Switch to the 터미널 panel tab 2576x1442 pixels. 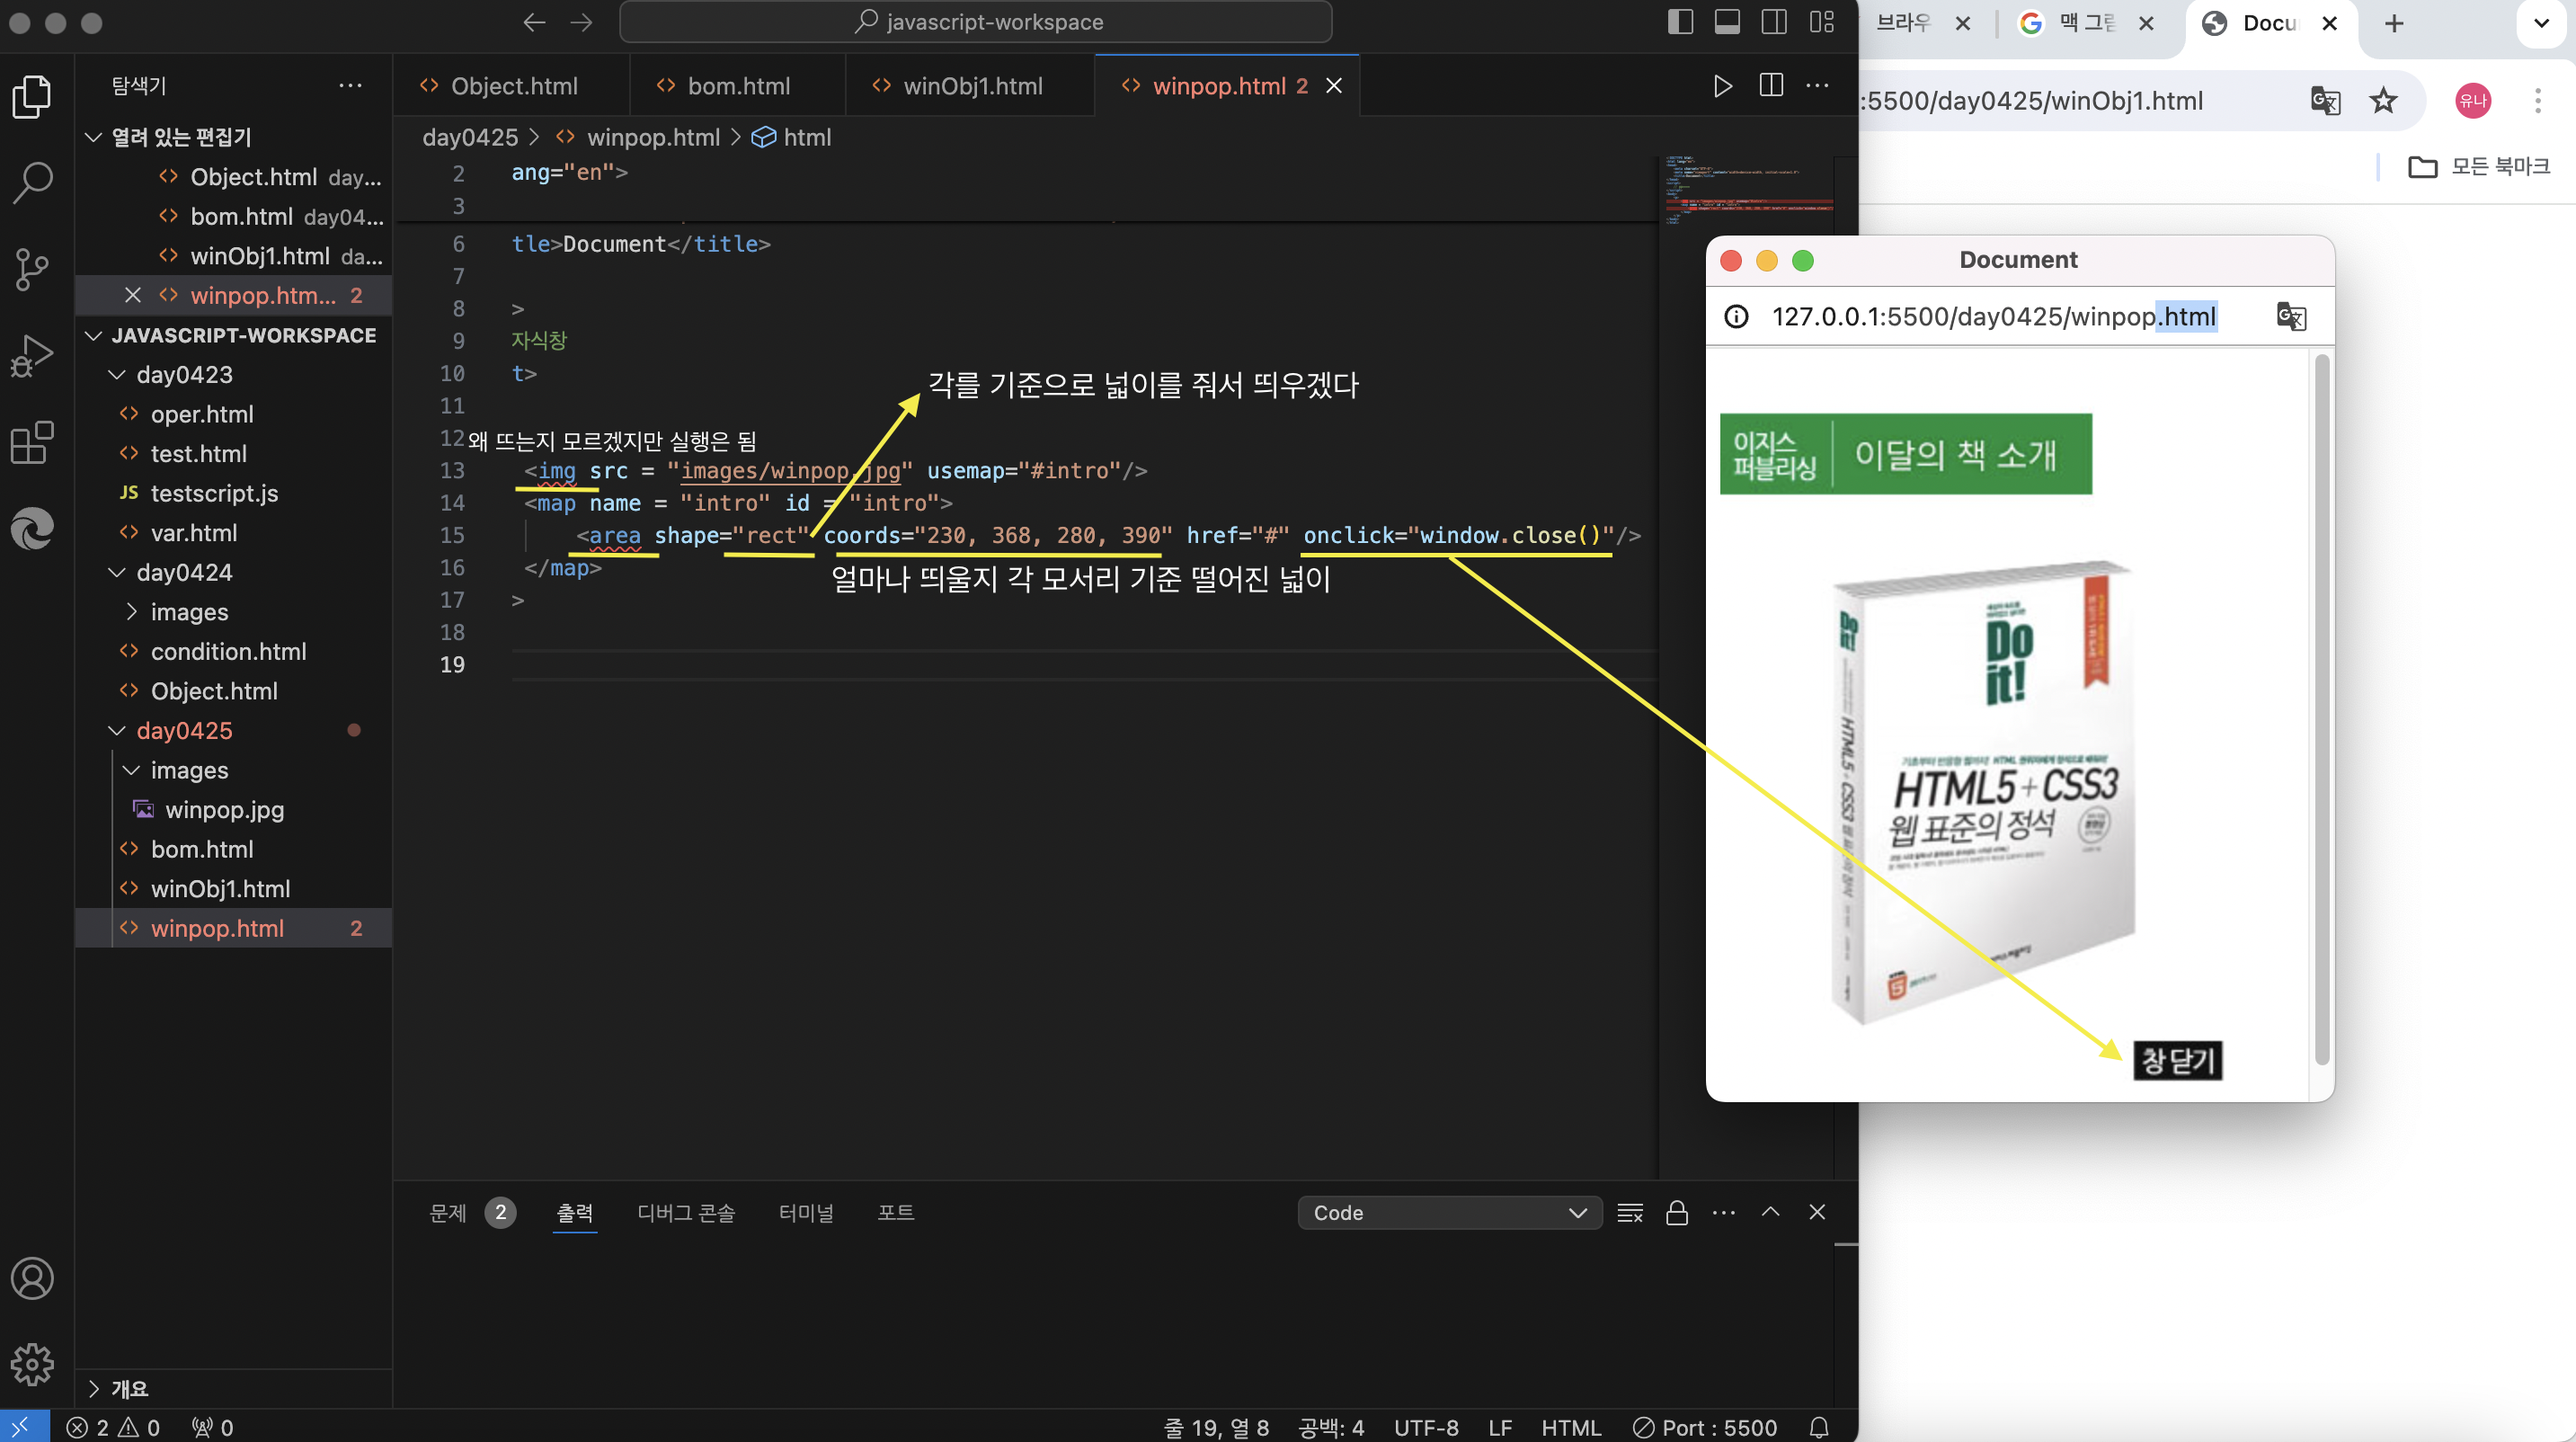pos(806,1213)
